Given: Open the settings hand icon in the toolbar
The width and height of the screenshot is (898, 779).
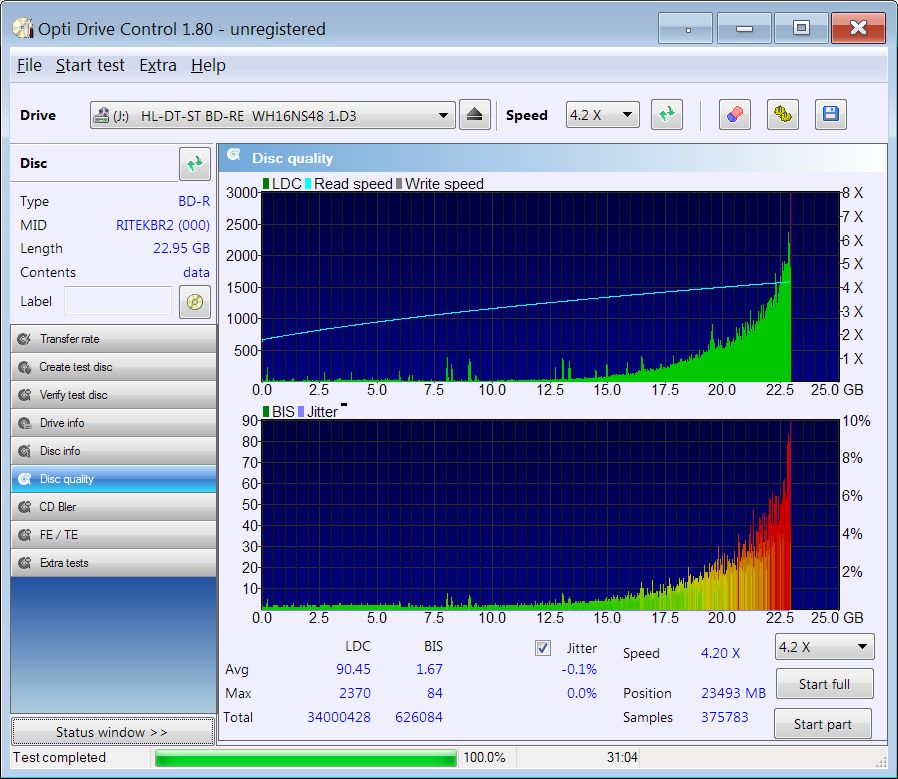Looking at the screenshot, I should 782,115.
